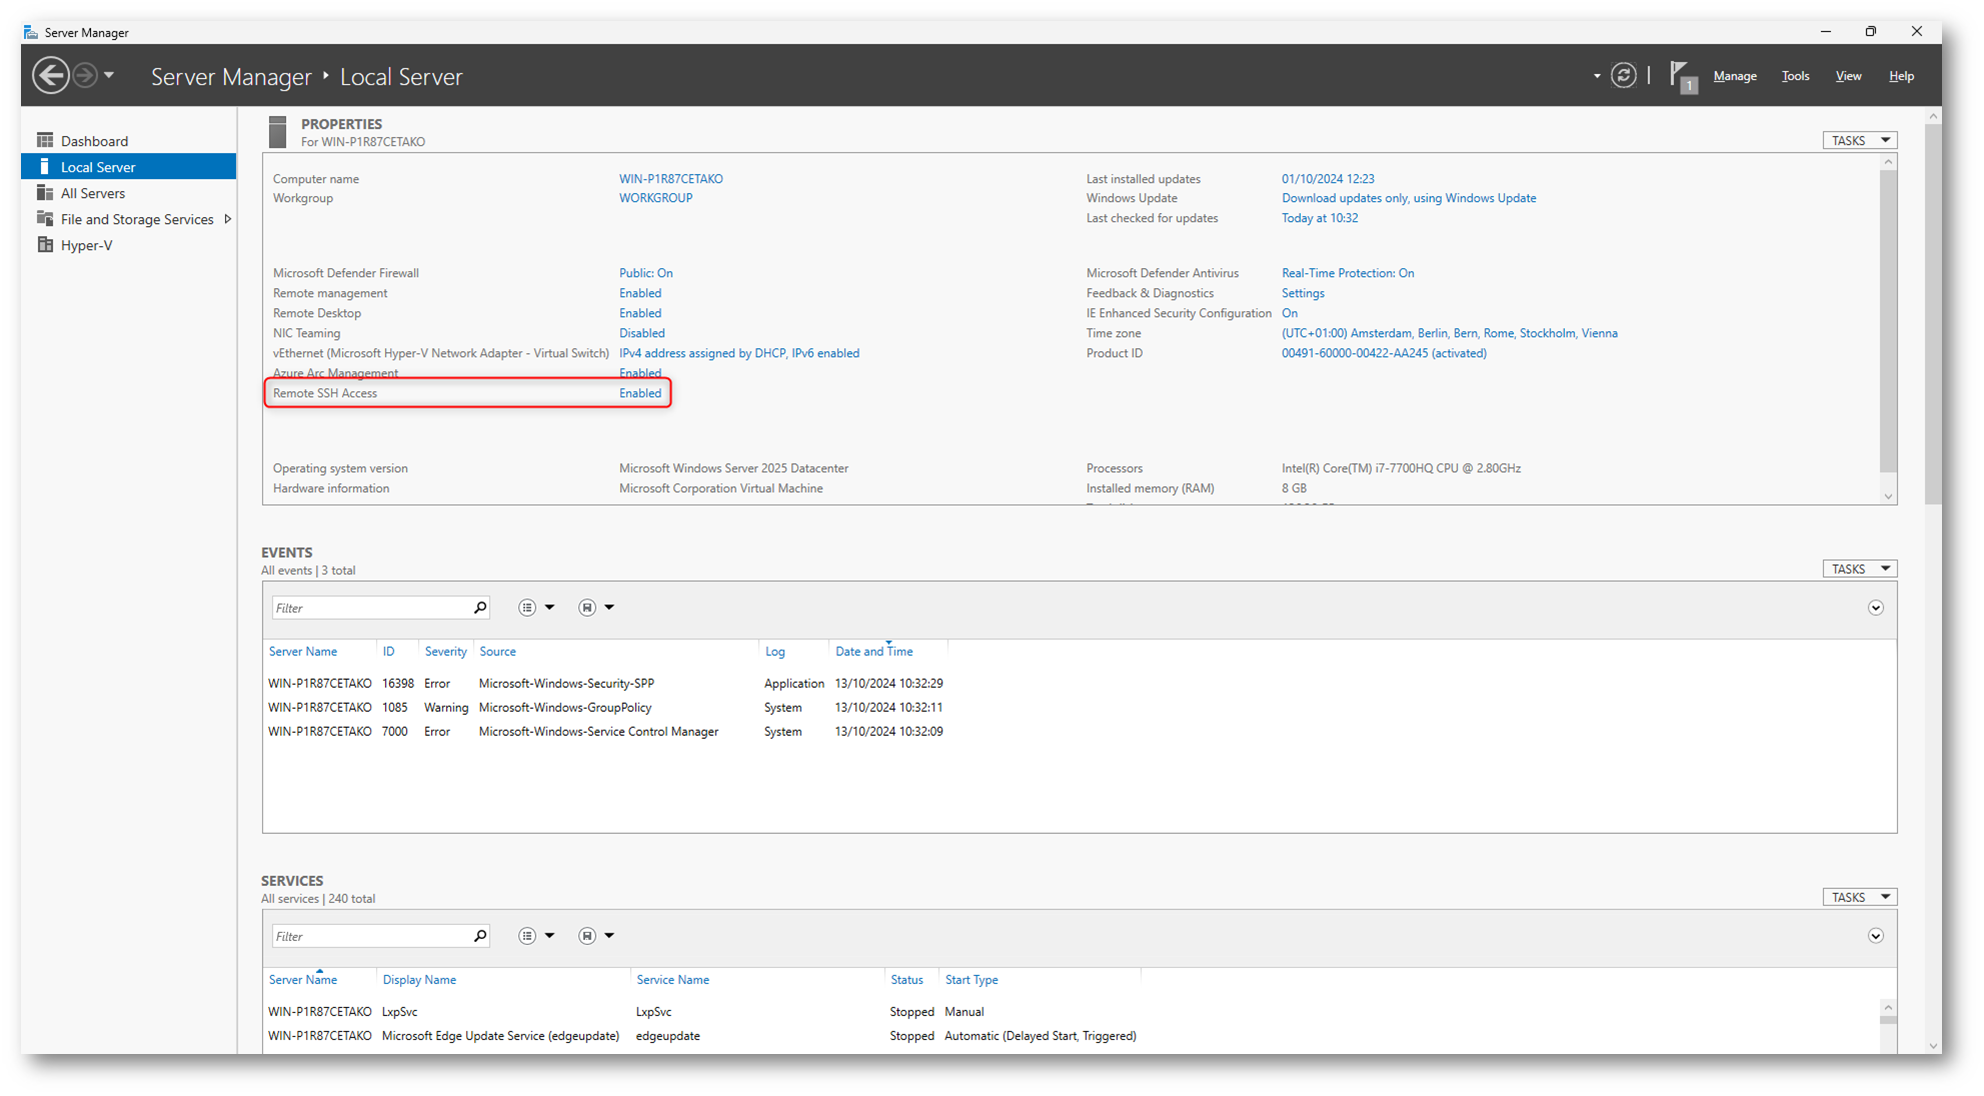Image resolution: width=1984 pixels, height=1096 pixels.
Task: Open the Help menu
Action: tap(1901, 76)
